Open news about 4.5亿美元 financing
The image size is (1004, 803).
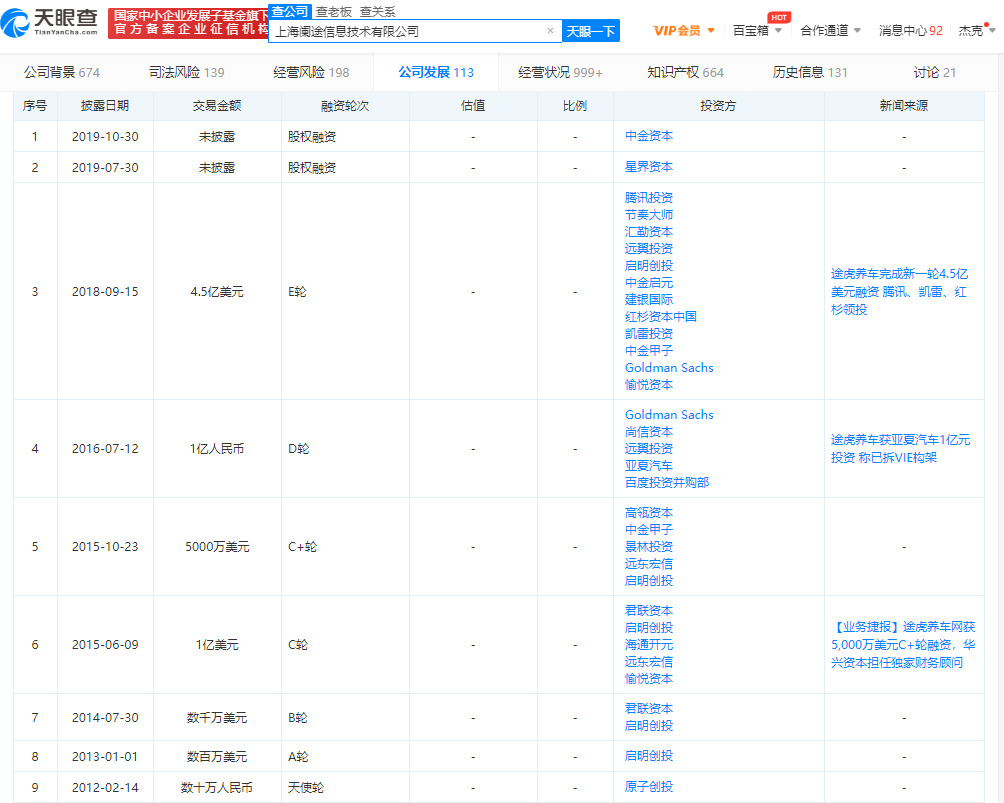(x=900, y=291)
